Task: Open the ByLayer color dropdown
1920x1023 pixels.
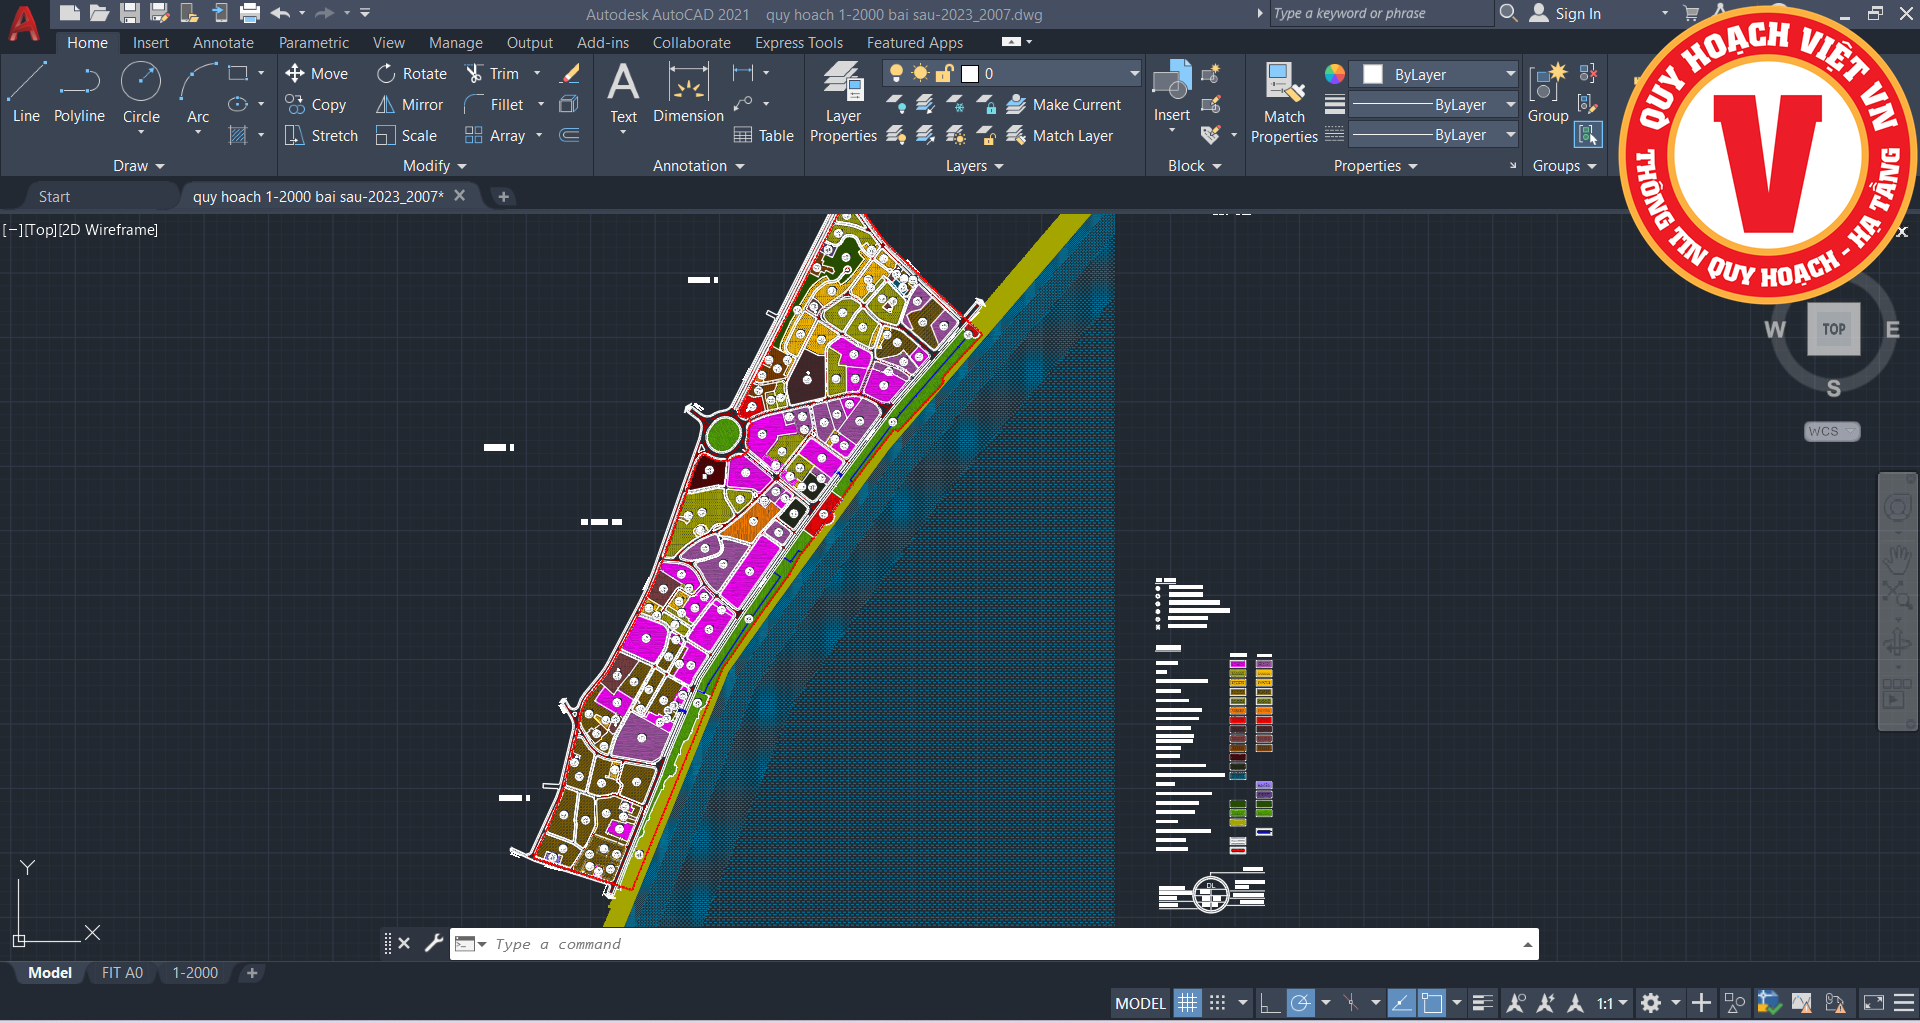Action: [x=1436, y=75]
